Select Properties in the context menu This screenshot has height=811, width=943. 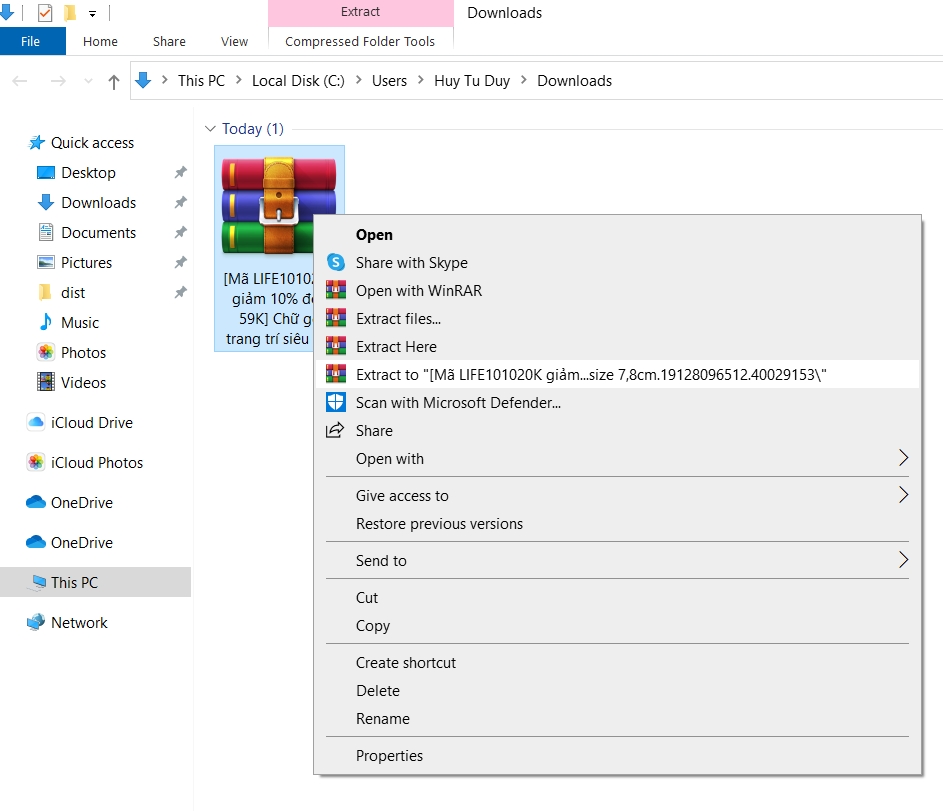[389, 756]
